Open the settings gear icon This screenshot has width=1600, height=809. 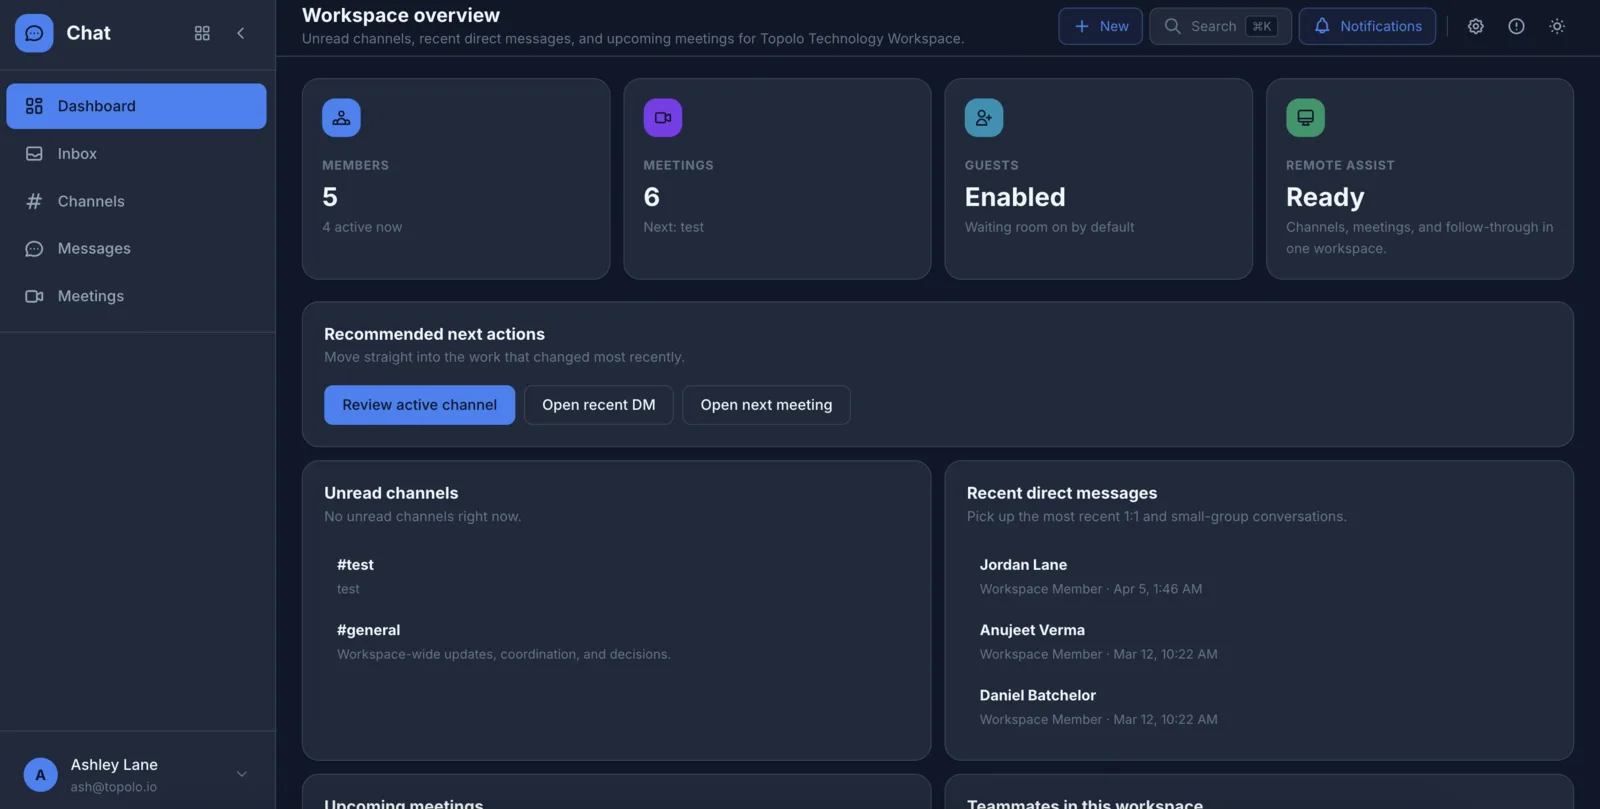pos(1475,26)
